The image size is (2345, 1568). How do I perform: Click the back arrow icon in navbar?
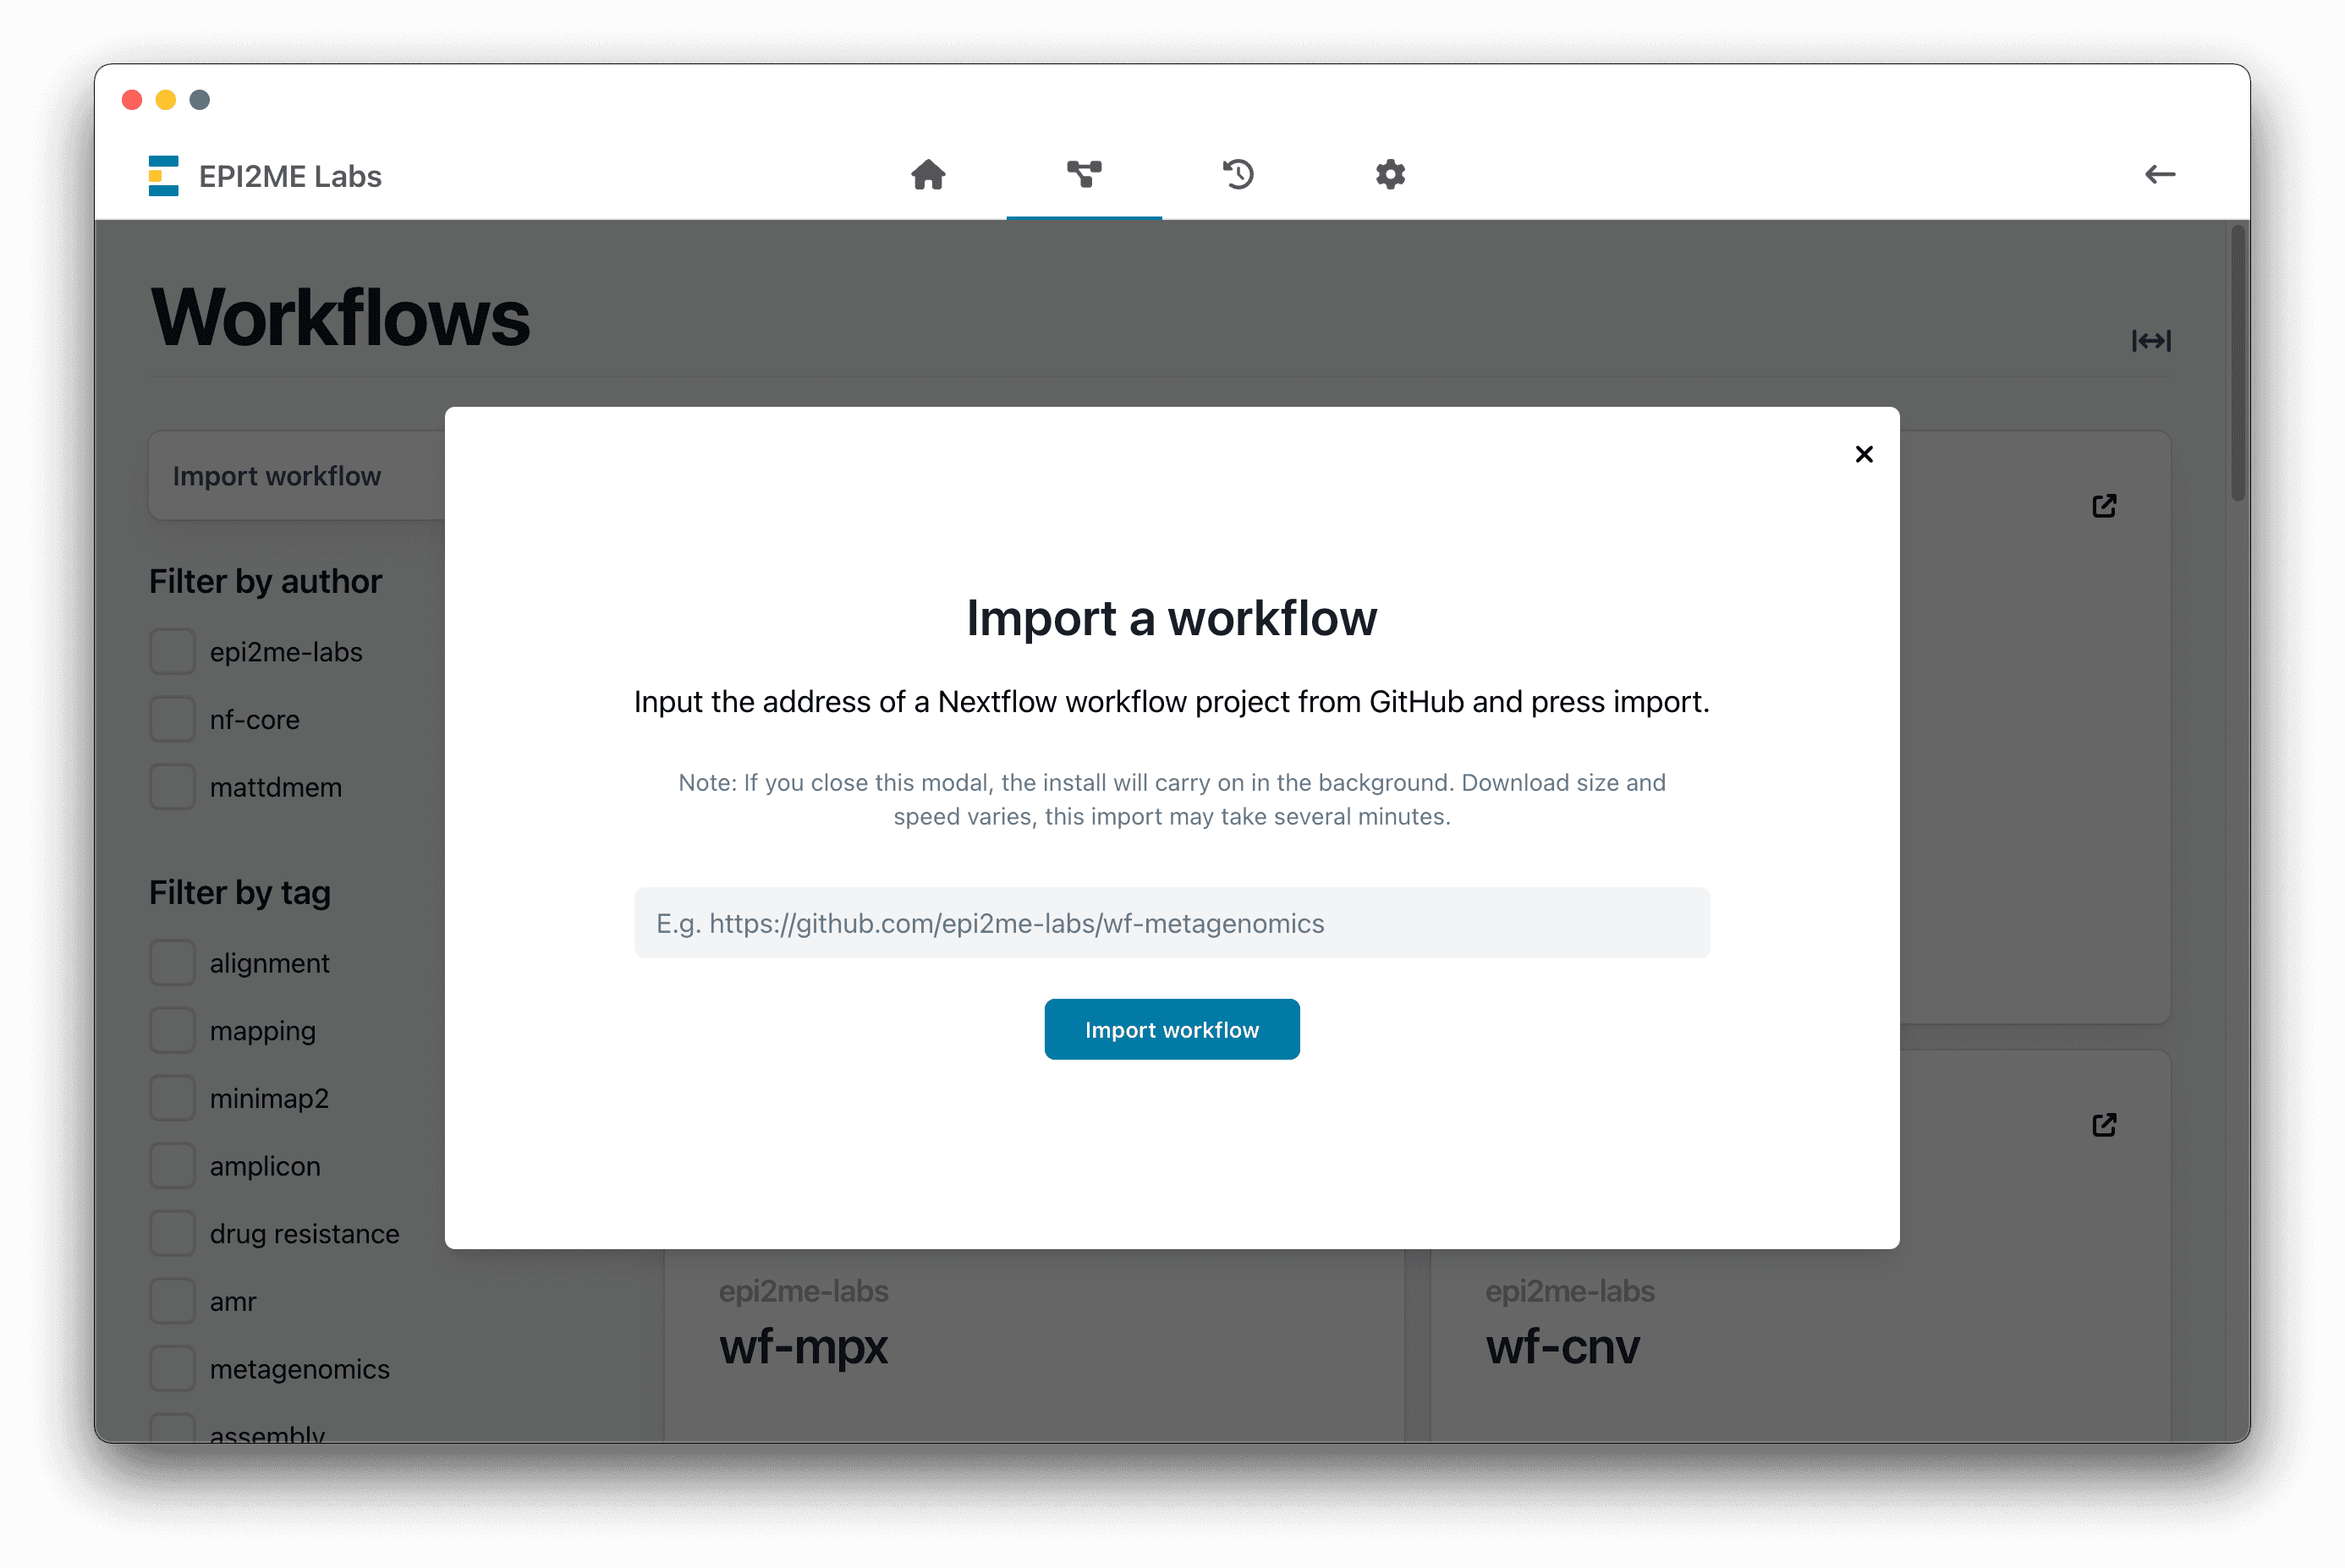[x=2158, y=173]
